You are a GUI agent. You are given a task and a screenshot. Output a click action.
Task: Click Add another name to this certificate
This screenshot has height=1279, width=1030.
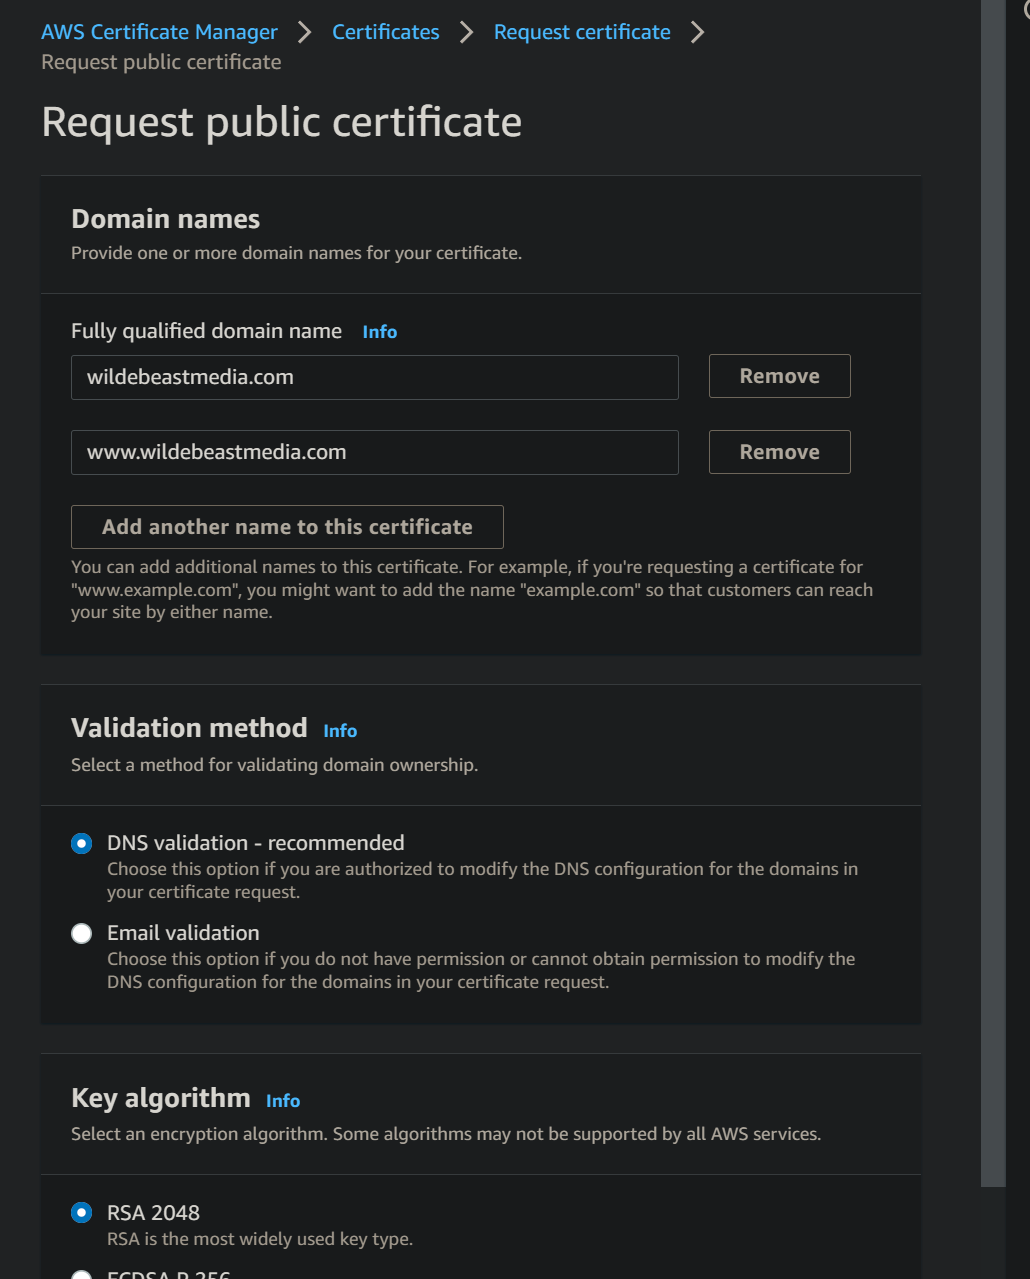click(286, 527)
